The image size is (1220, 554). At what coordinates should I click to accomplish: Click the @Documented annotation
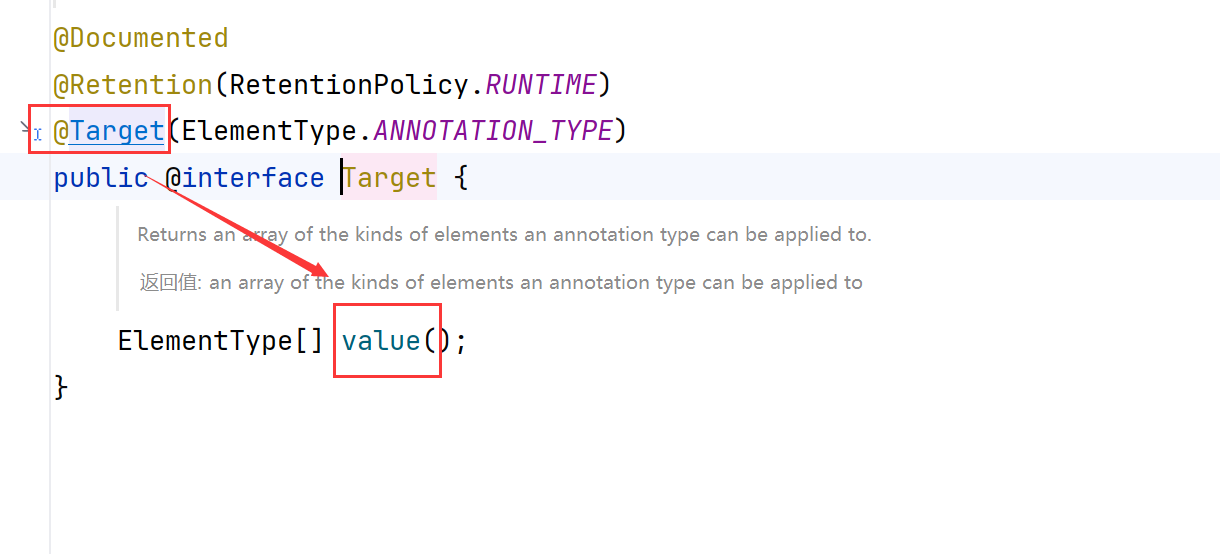coord(140,38)
